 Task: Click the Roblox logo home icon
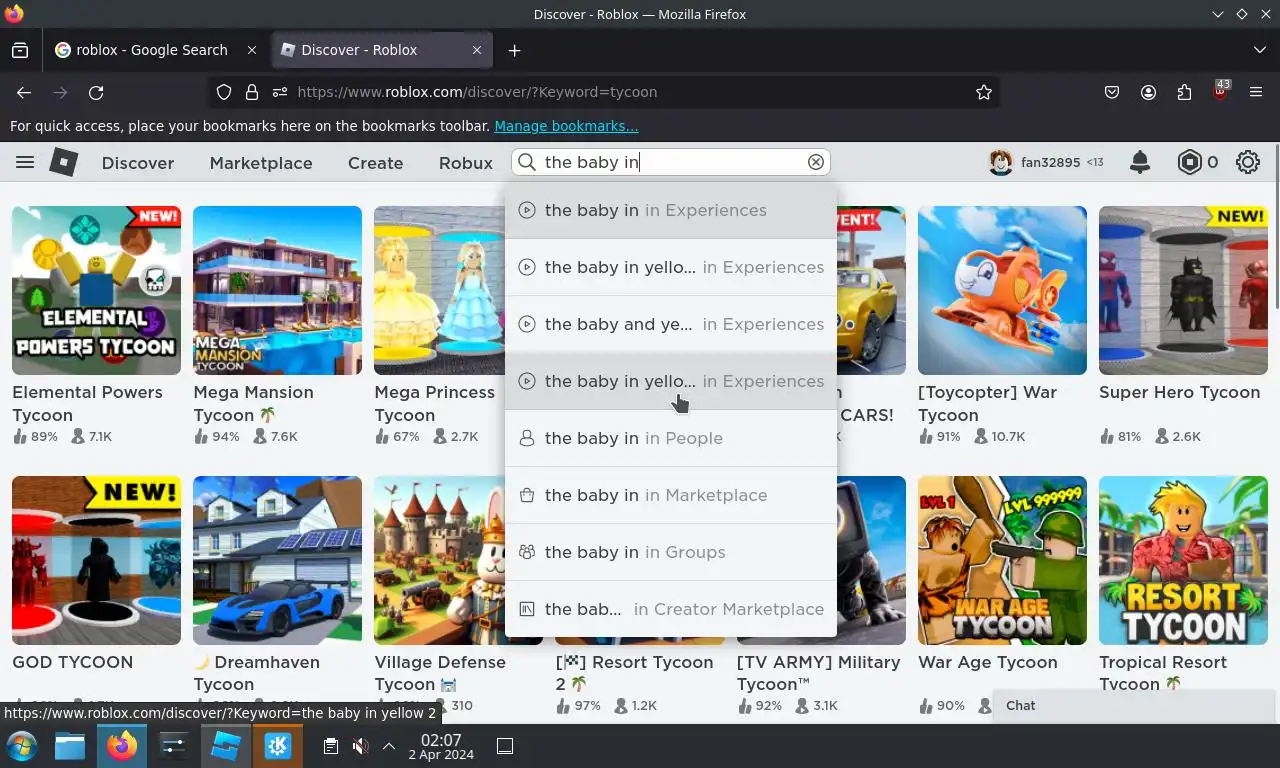click(x=64, y=162)
